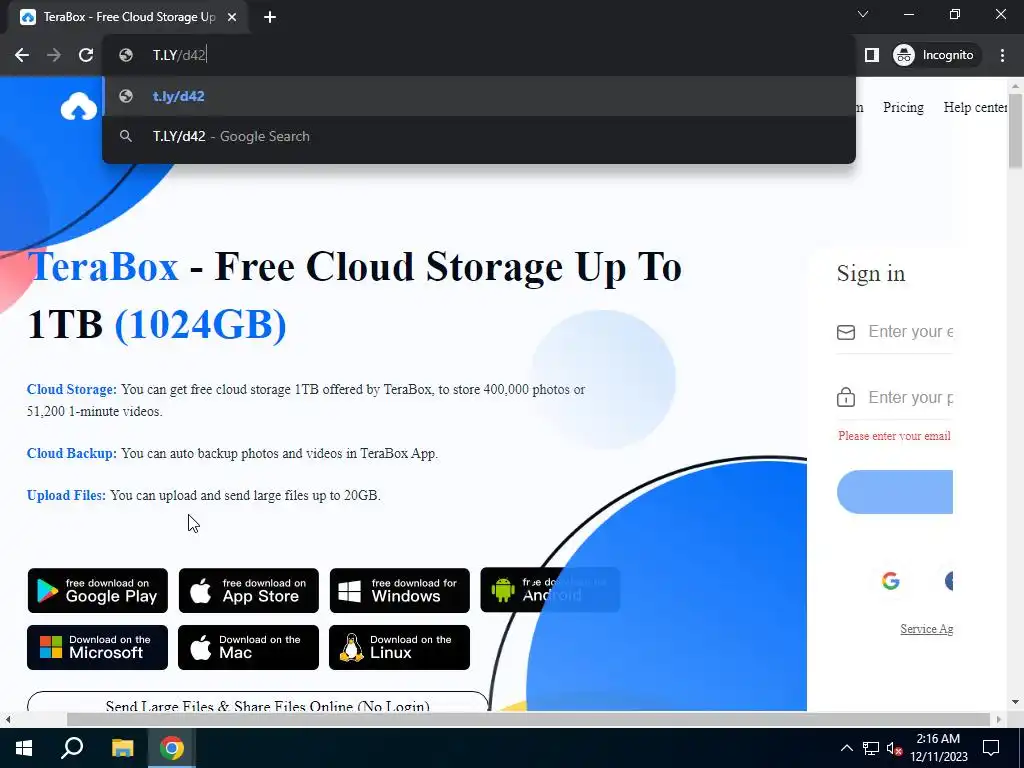This screenshot has height=768, width=1024.
Task: Sign in with the Google icon
Action: click(891, 581)
